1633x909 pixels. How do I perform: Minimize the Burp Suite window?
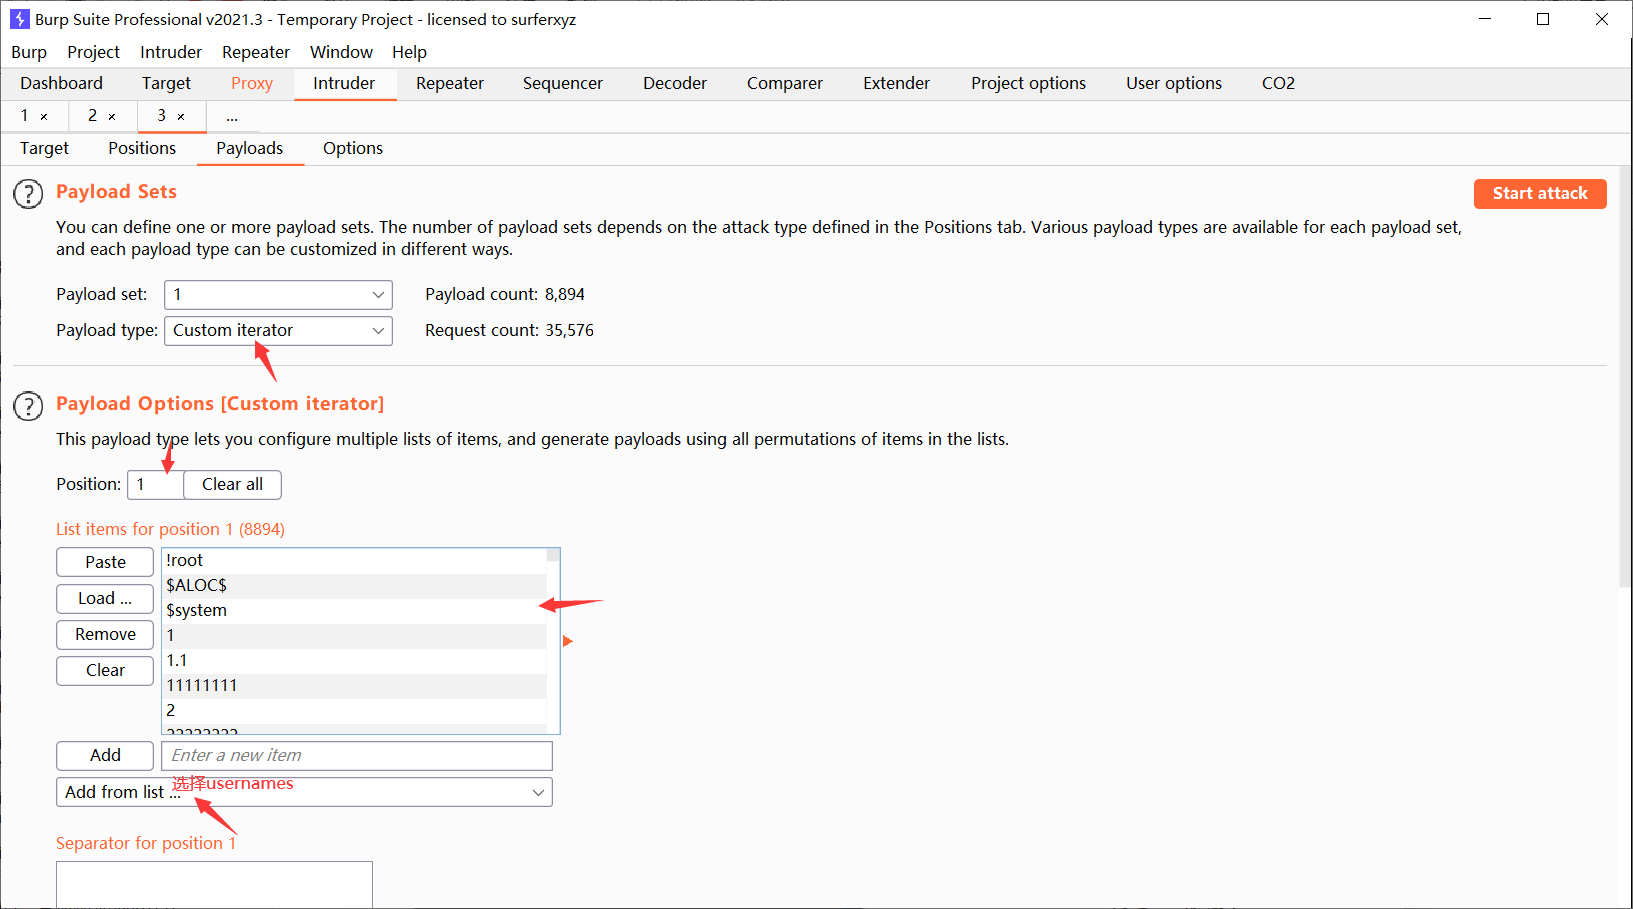click(x=1485, y=19)
